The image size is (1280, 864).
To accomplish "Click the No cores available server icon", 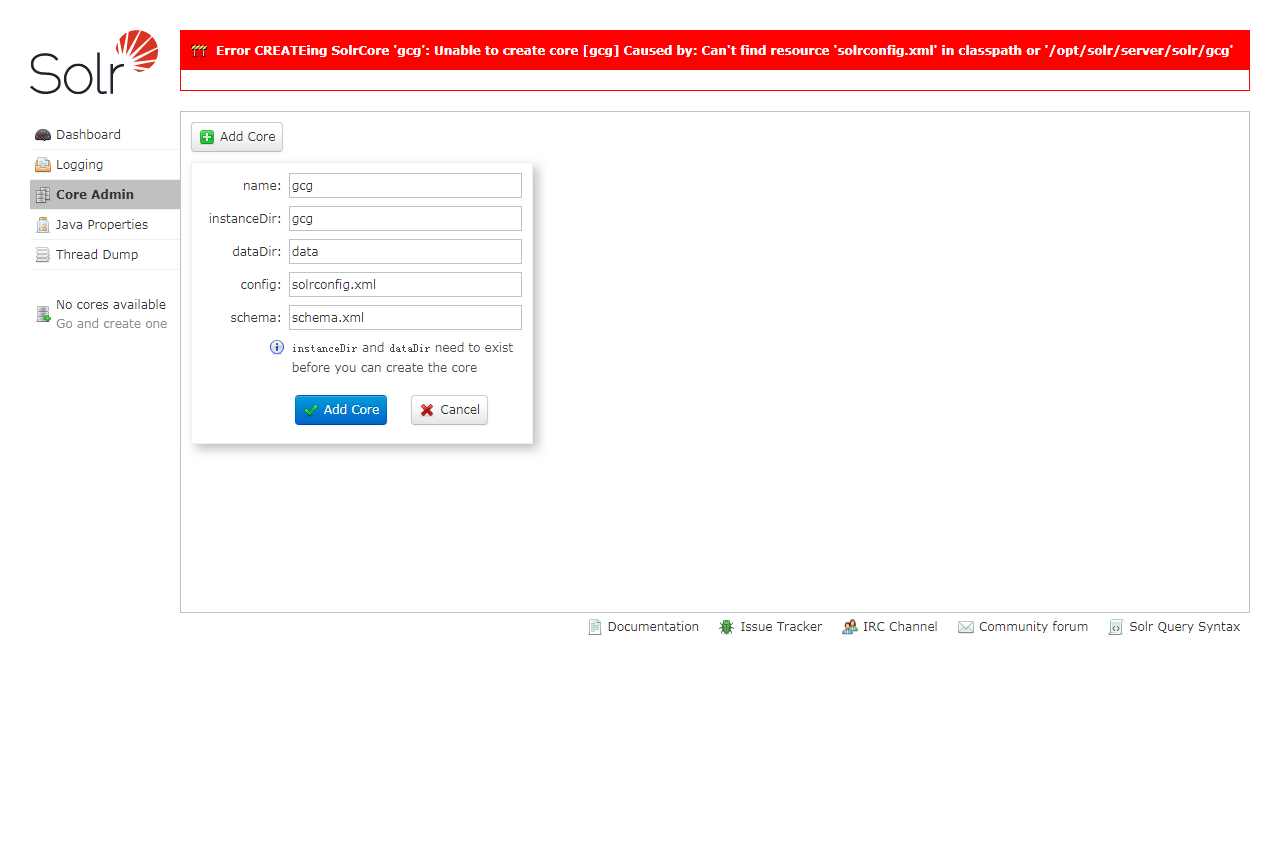I will (x=43, y=314).
